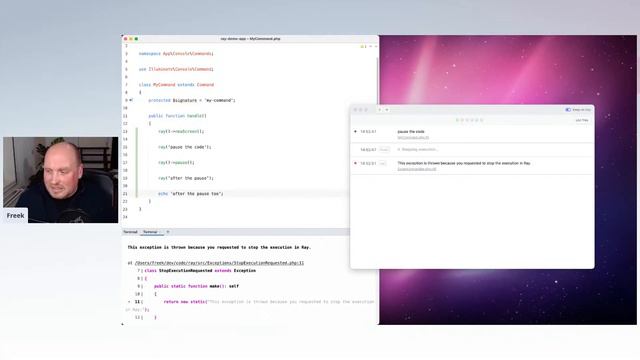Click the warning indicator at editor top right
640x360 pixels.
[x=363, y=47]
